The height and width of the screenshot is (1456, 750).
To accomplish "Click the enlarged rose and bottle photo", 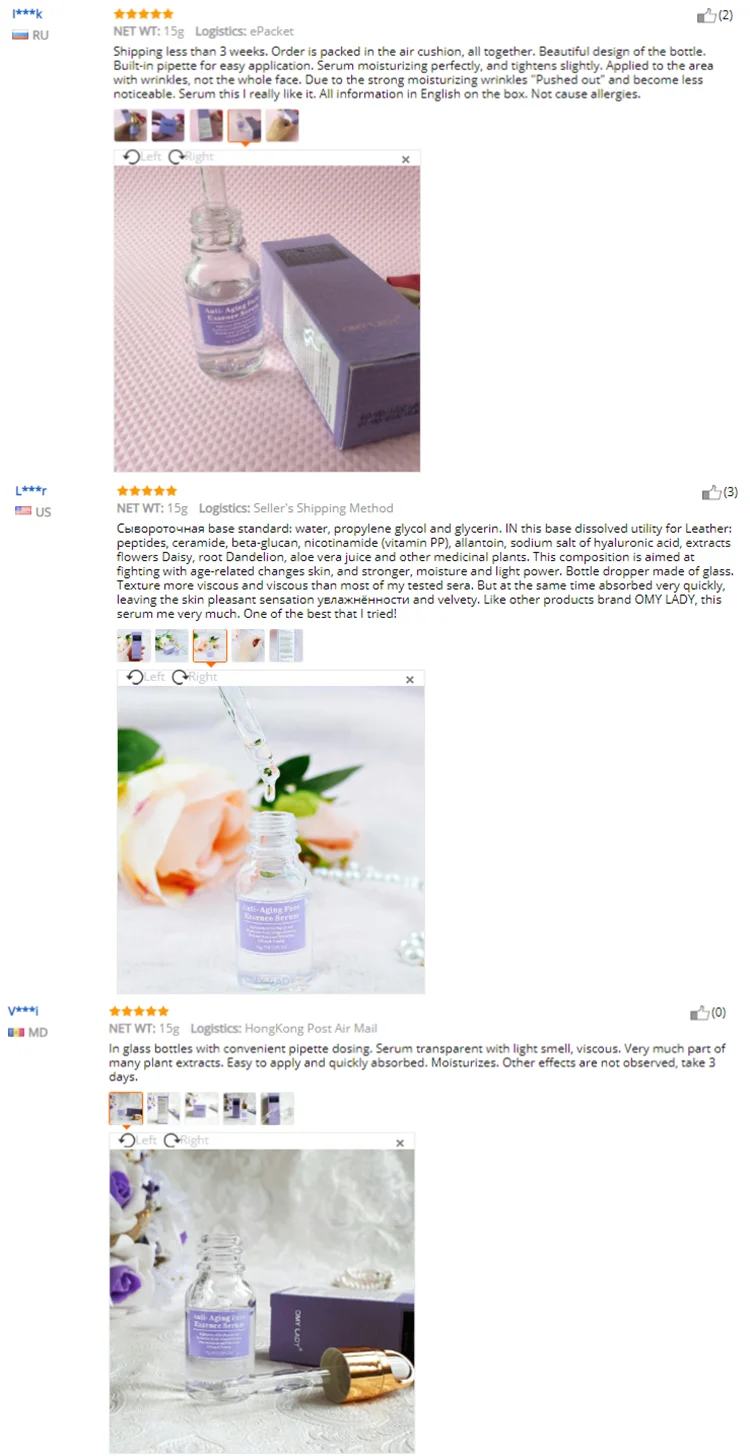I will point(271,840).
